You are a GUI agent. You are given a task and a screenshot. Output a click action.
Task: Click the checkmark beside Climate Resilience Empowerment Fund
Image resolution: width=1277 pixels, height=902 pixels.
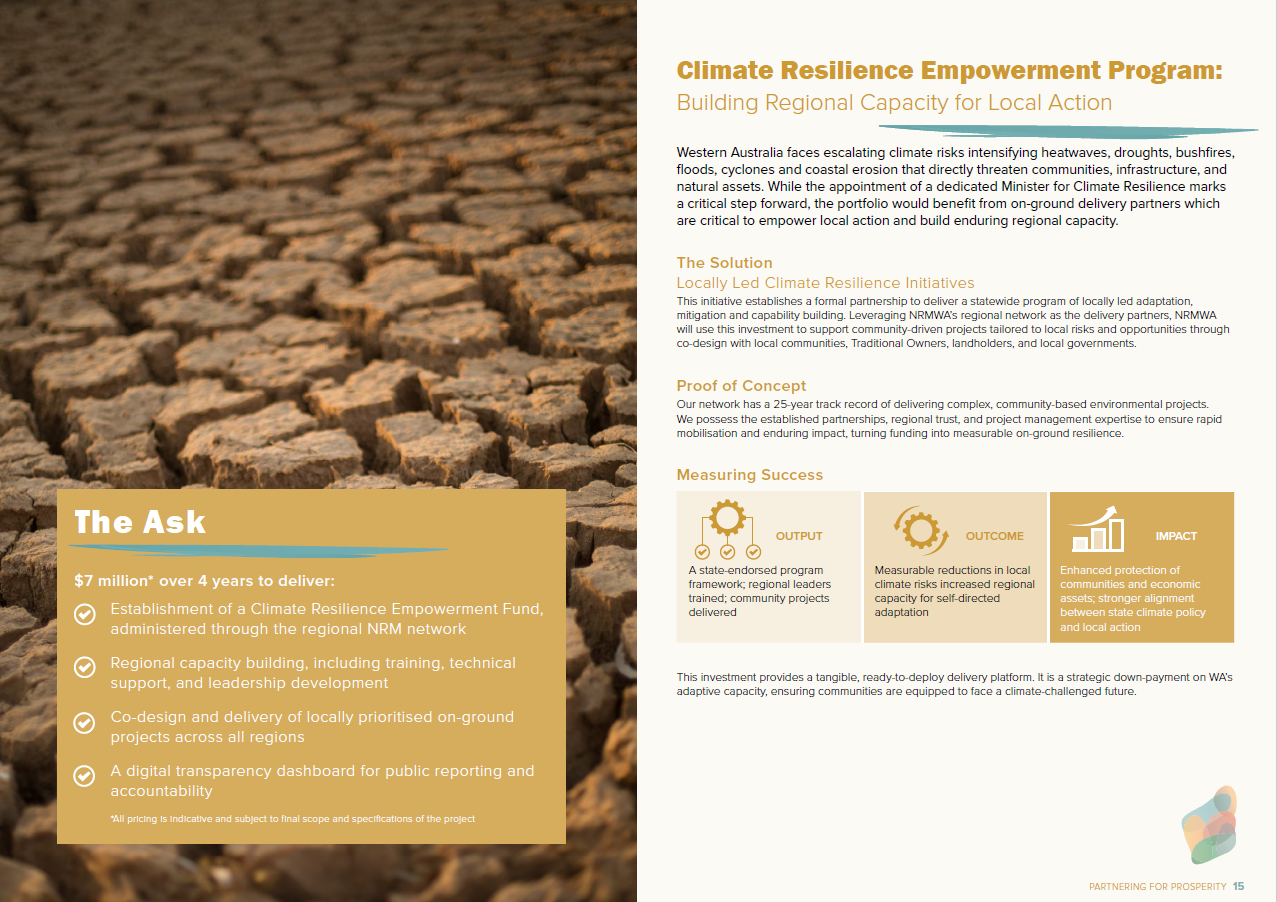pos(86,615)
